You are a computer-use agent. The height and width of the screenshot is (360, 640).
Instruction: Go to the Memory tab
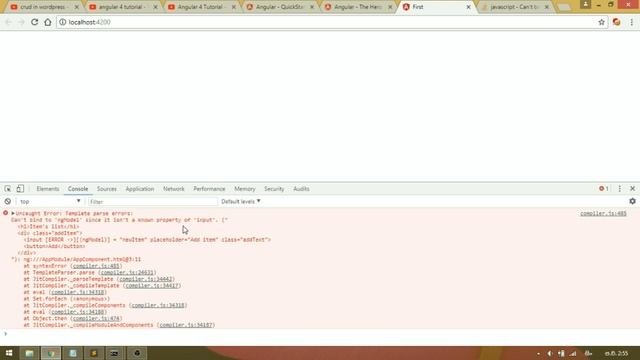tap(244, 189)
